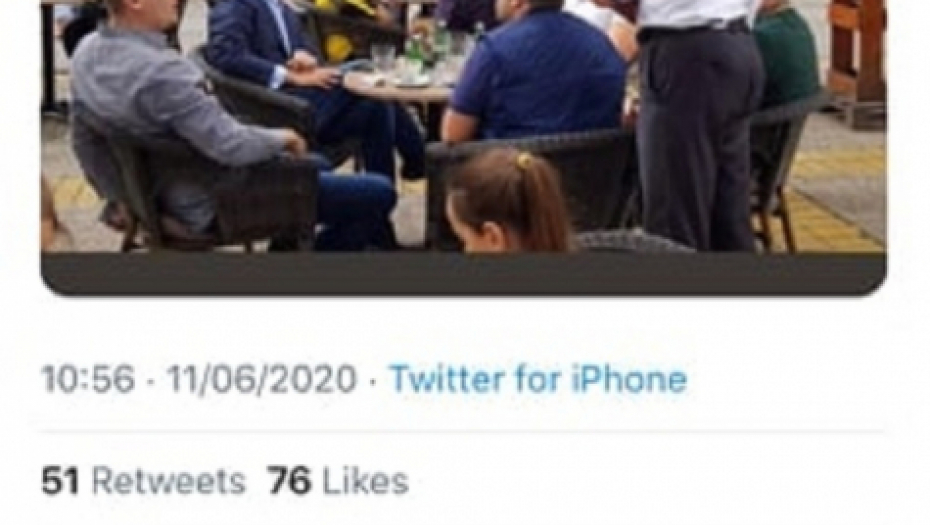This screenshot has width=930, height=525.
Task: Click the 10:56 timestamp
Action: pos(88,378)
